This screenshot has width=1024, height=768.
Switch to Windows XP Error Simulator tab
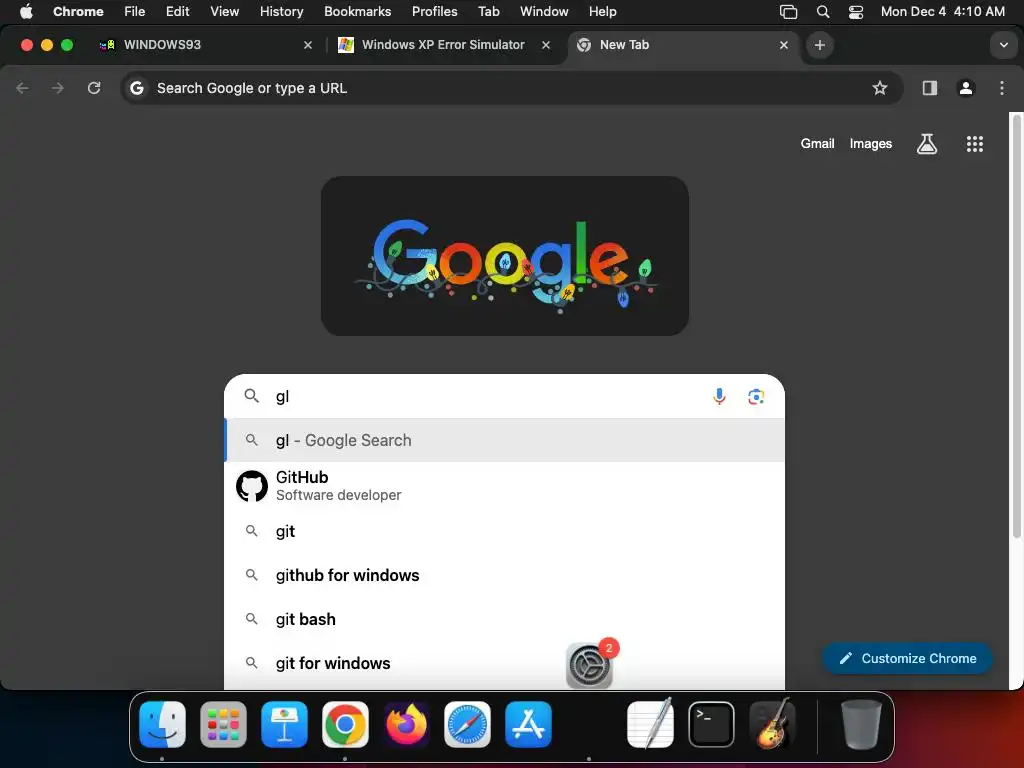444,45
